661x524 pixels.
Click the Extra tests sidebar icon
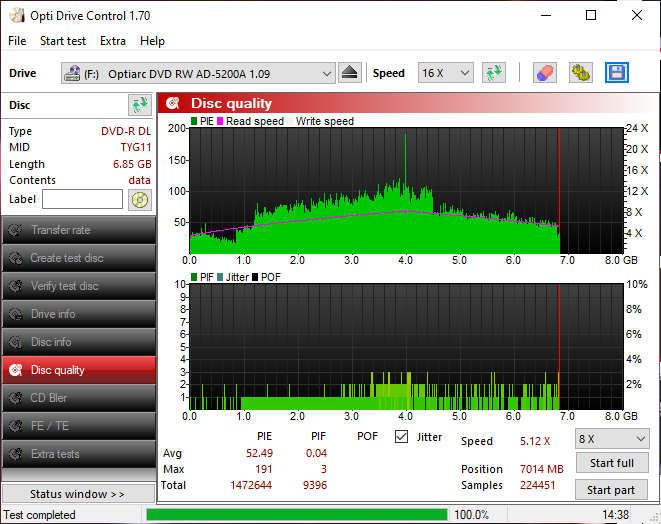click(x=16, y=454)
